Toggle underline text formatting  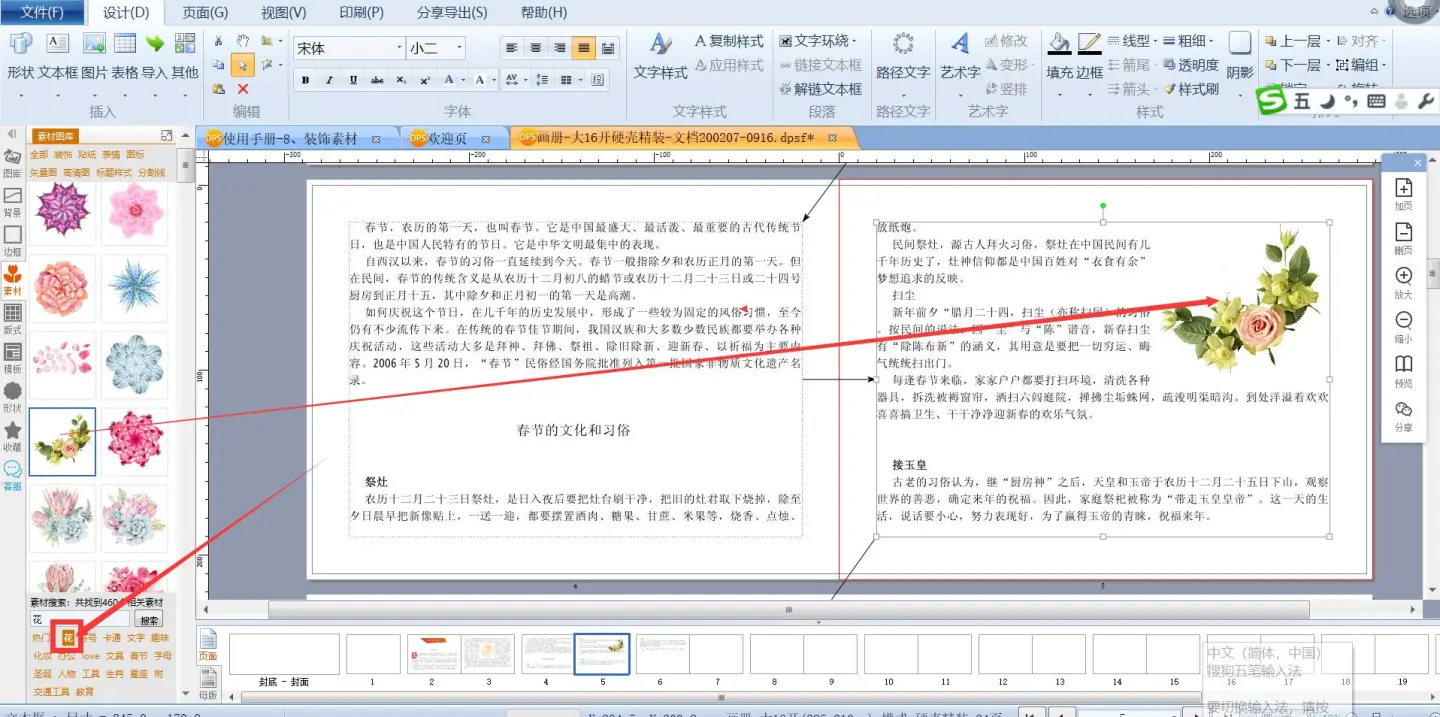[x=353, y=80]
